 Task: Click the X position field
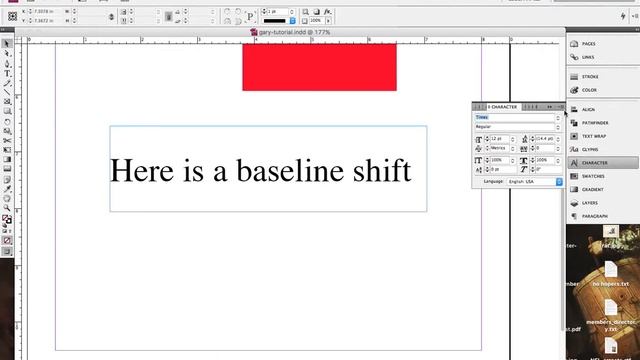click(x=44, y=11)
